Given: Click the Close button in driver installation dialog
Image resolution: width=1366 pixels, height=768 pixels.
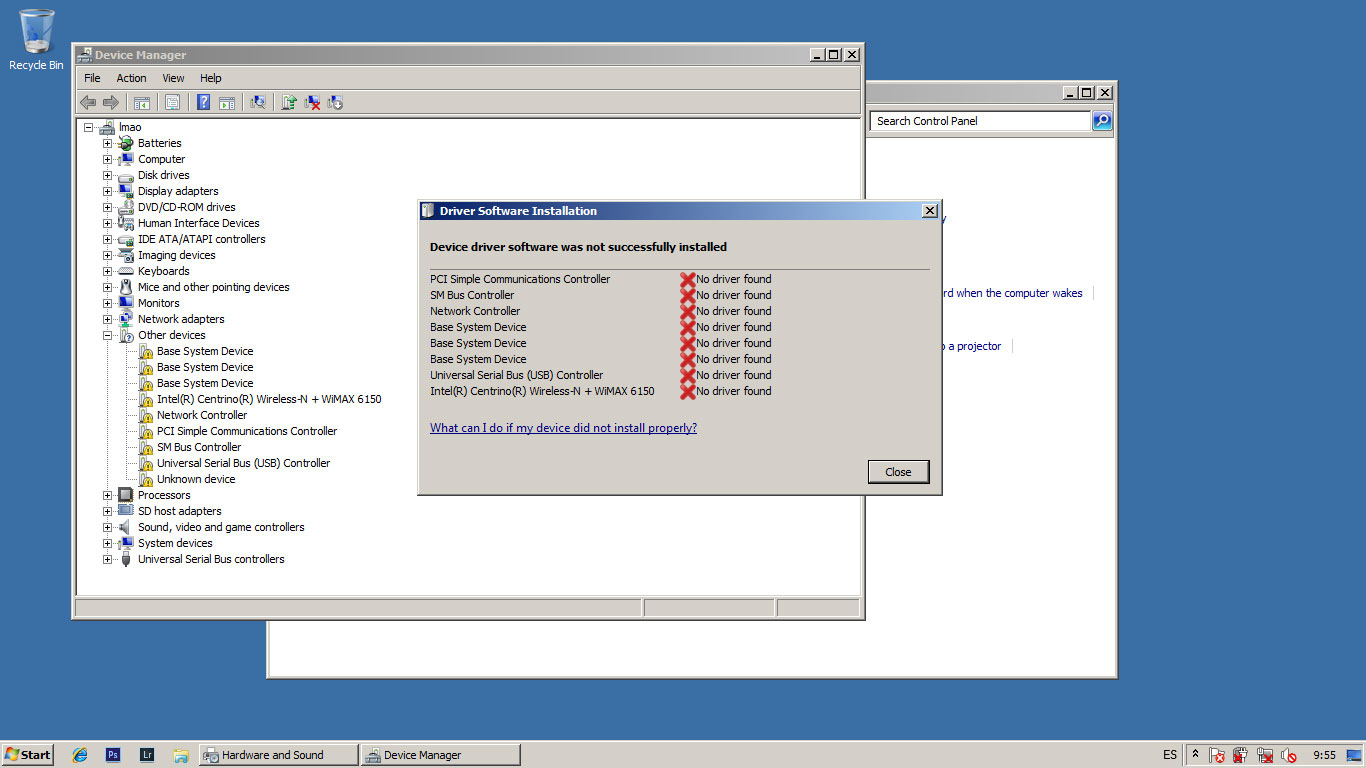Looking at the screenshot, I should point(898,472).
